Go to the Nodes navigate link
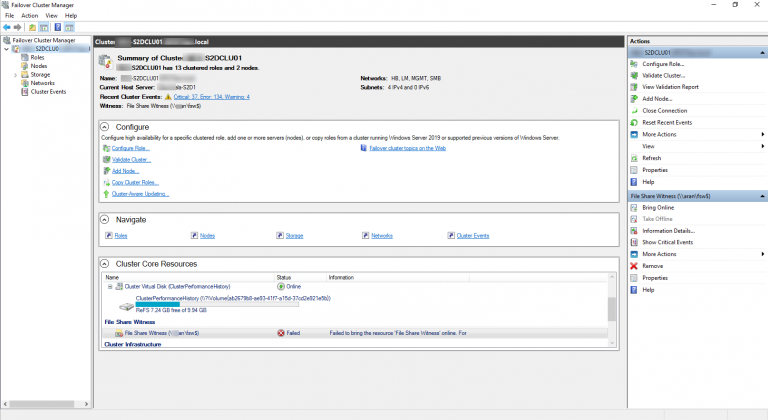This screenshot has height=420, width=768. pos(207,236)
